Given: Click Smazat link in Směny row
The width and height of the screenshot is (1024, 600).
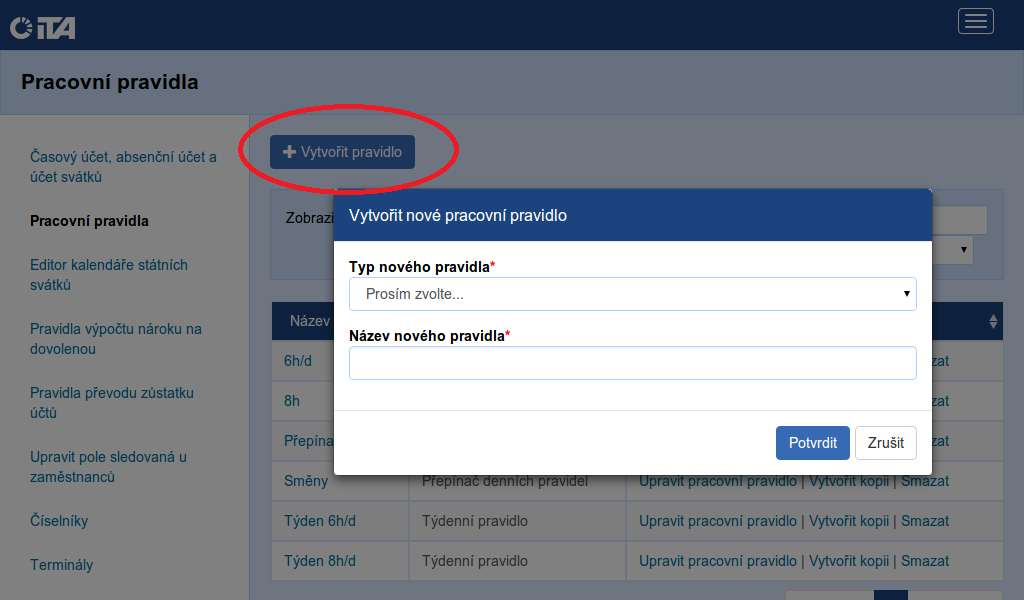Looking at the screenshot, I should (x=924, y=481).
